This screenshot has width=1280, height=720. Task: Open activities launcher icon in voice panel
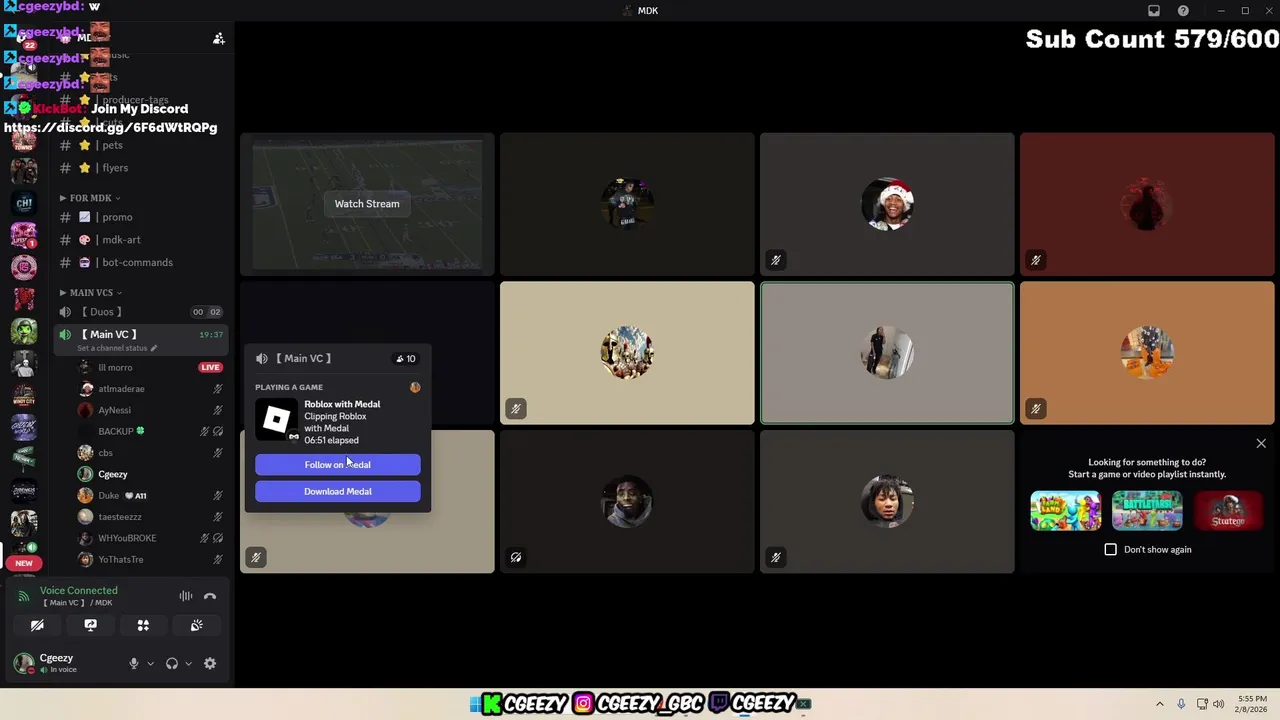pyautogui.click(x=143, y=625)
